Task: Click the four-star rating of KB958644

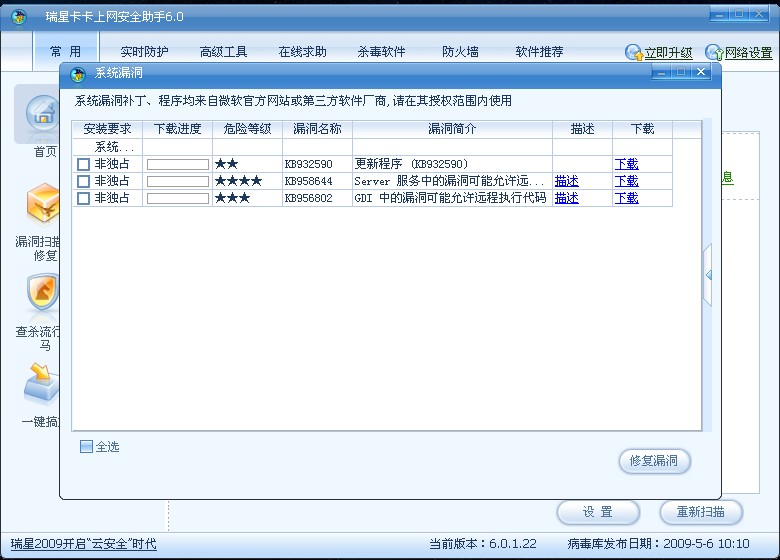Action: tap(238, 181)
